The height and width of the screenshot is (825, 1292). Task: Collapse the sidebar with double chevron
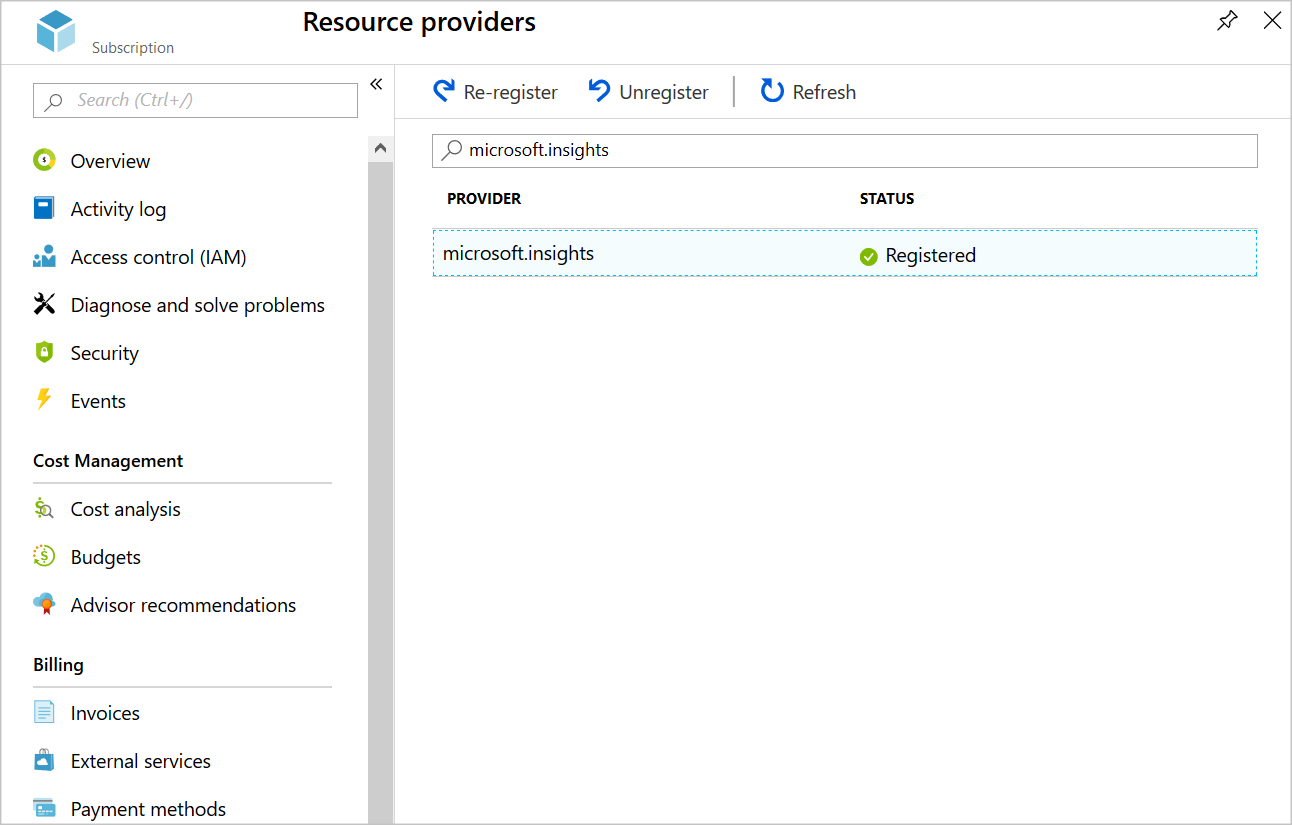[x=376, y=84]
